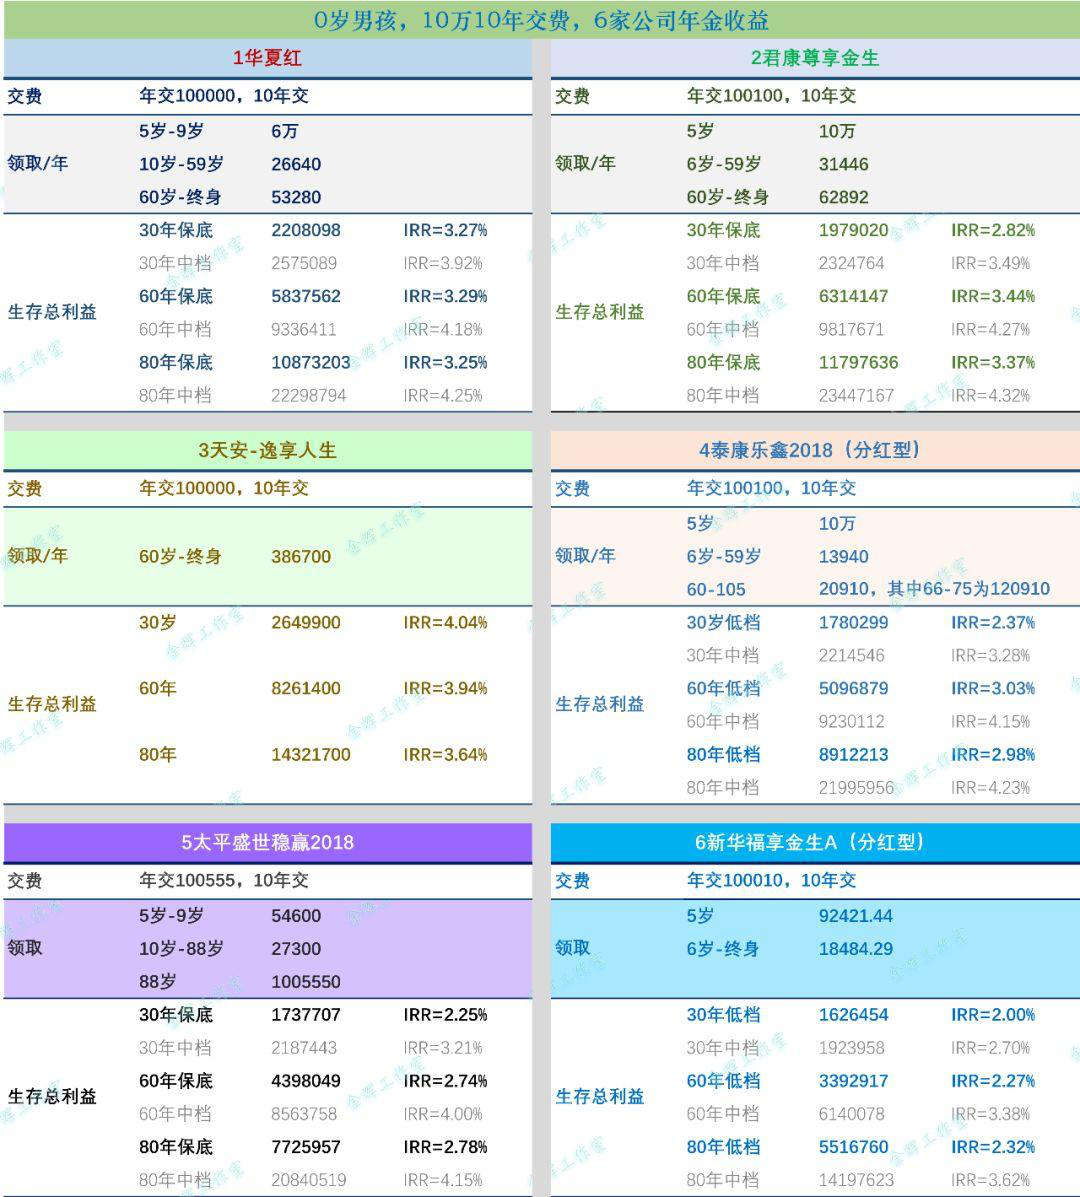The height and width of the screenshot is (1197, 1080).
Task: Select the 92421.44 payout value
Action: point(855,916)
